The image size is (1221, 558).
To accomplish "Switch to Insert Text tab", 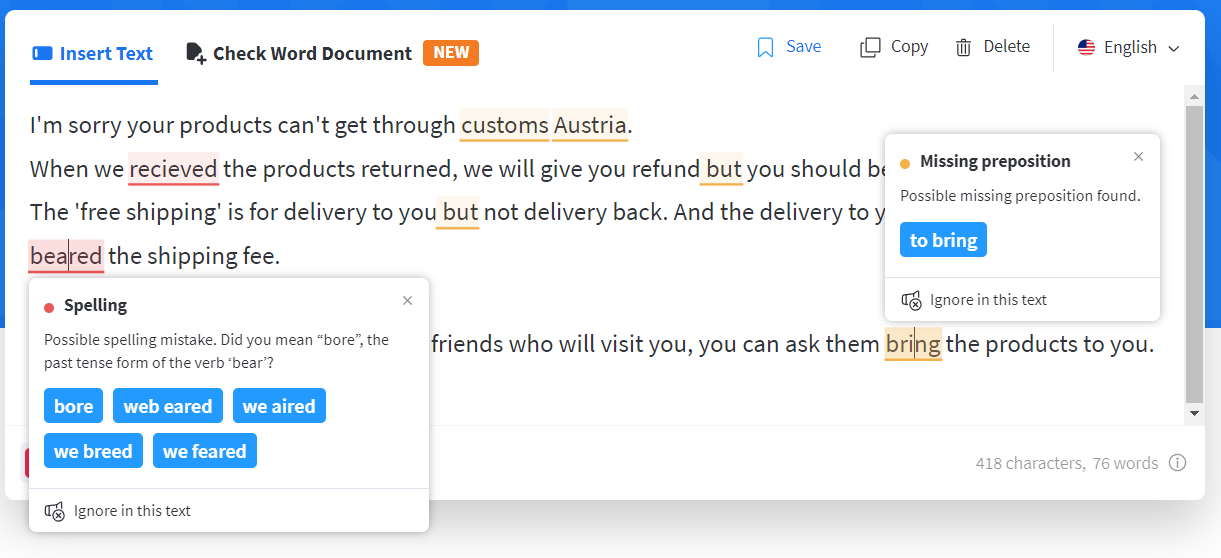I will [93, 54].
